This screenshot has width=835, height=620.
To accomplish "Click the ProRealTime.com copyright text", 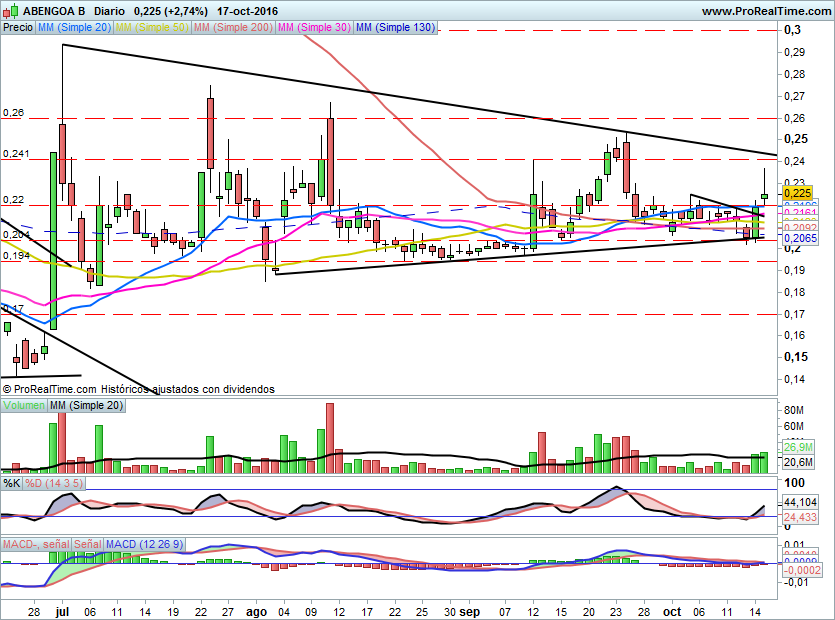I will pos(138,389).
